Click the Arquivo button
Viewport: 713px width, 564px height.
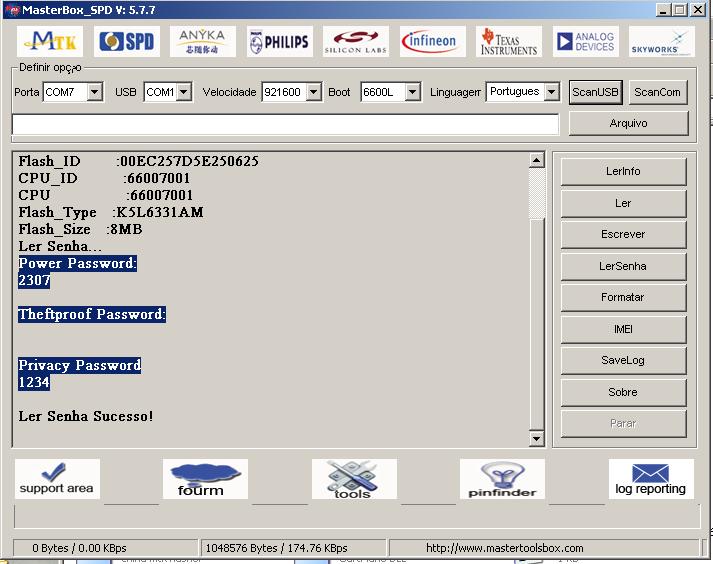click(628, 123)
